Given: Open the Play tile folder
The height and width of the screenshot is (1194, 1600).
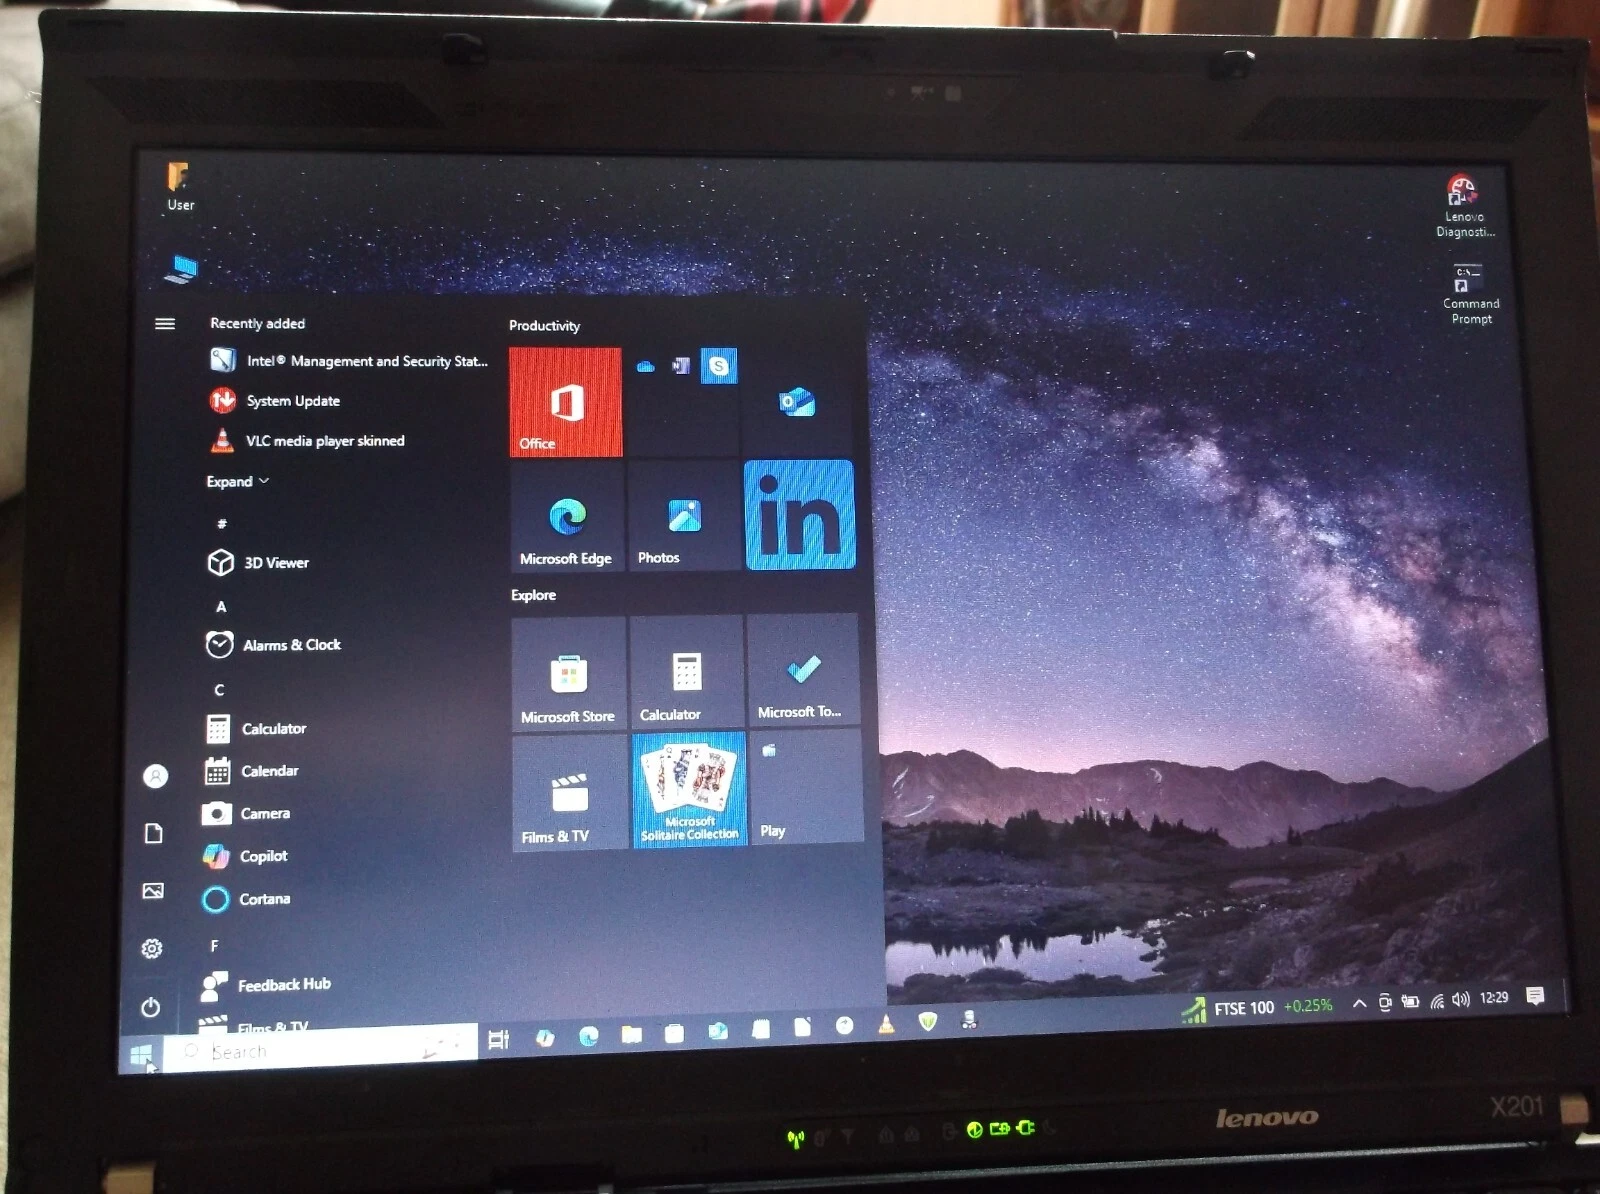Looking at the screenshot, I should click(x=806, y=787).
